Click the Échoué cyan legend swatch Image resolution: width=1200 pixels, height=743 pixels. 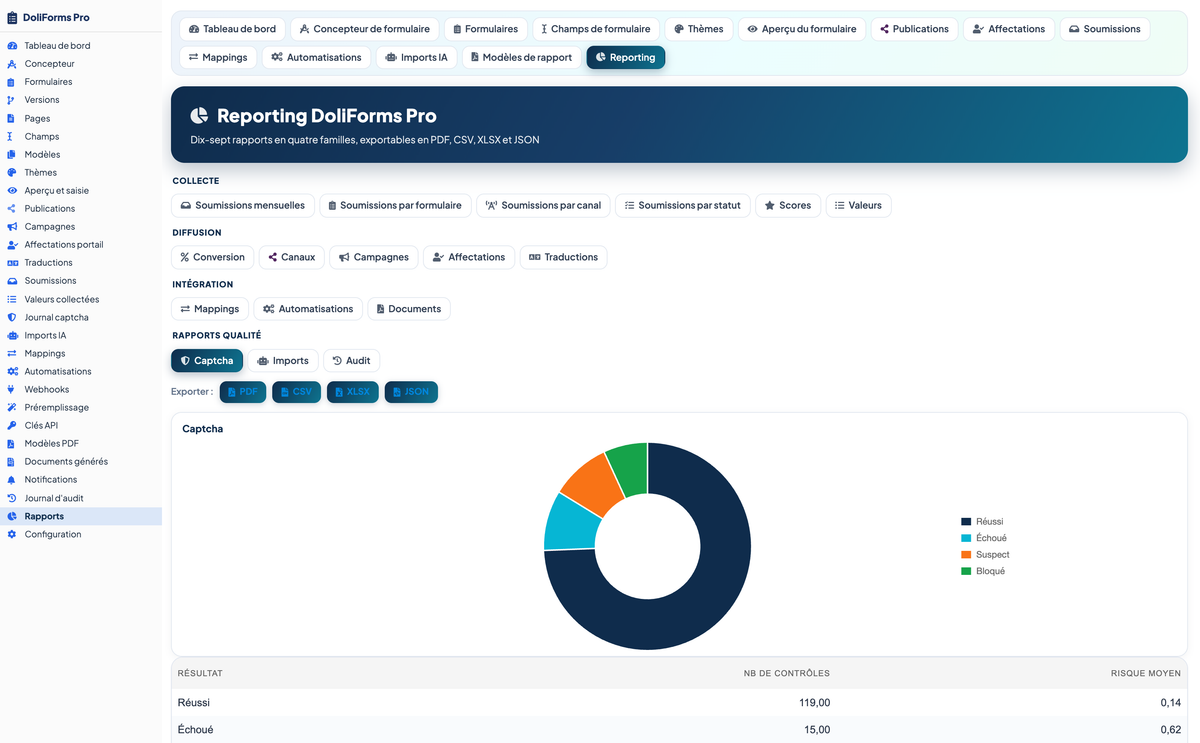coord(966,538)
